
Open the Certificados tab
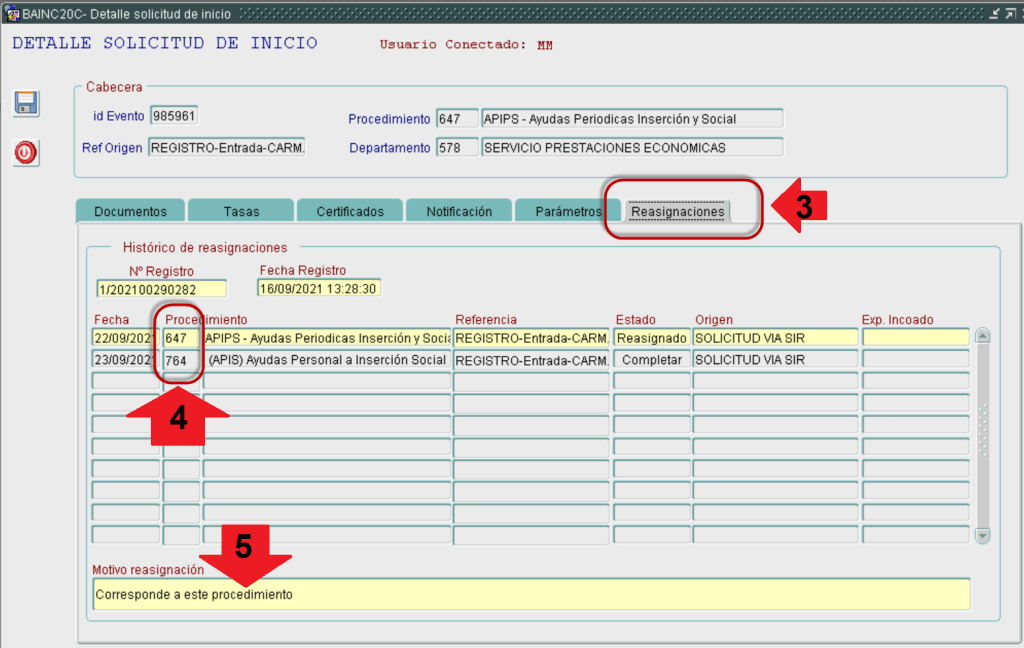pos(350,212)
